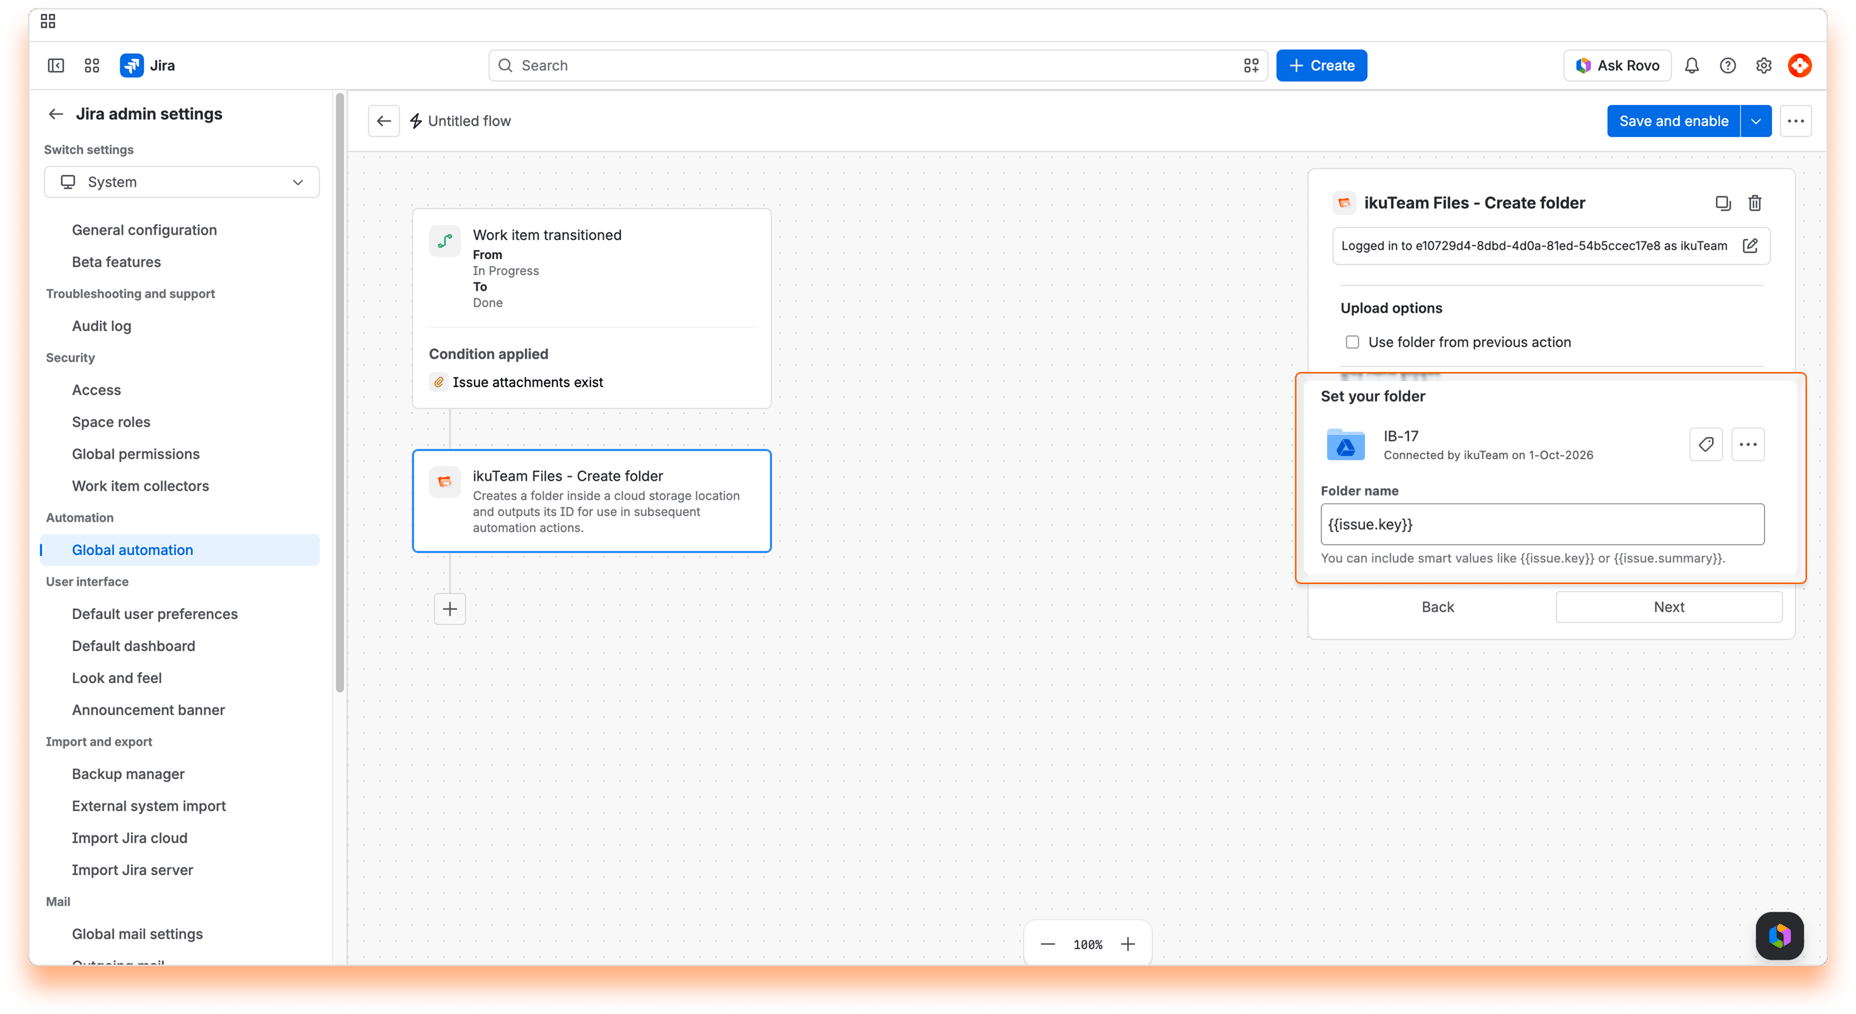This screenshot has width=1856, height=1014.
Task: Open the notifications bell
Action: coord(1692,65)
